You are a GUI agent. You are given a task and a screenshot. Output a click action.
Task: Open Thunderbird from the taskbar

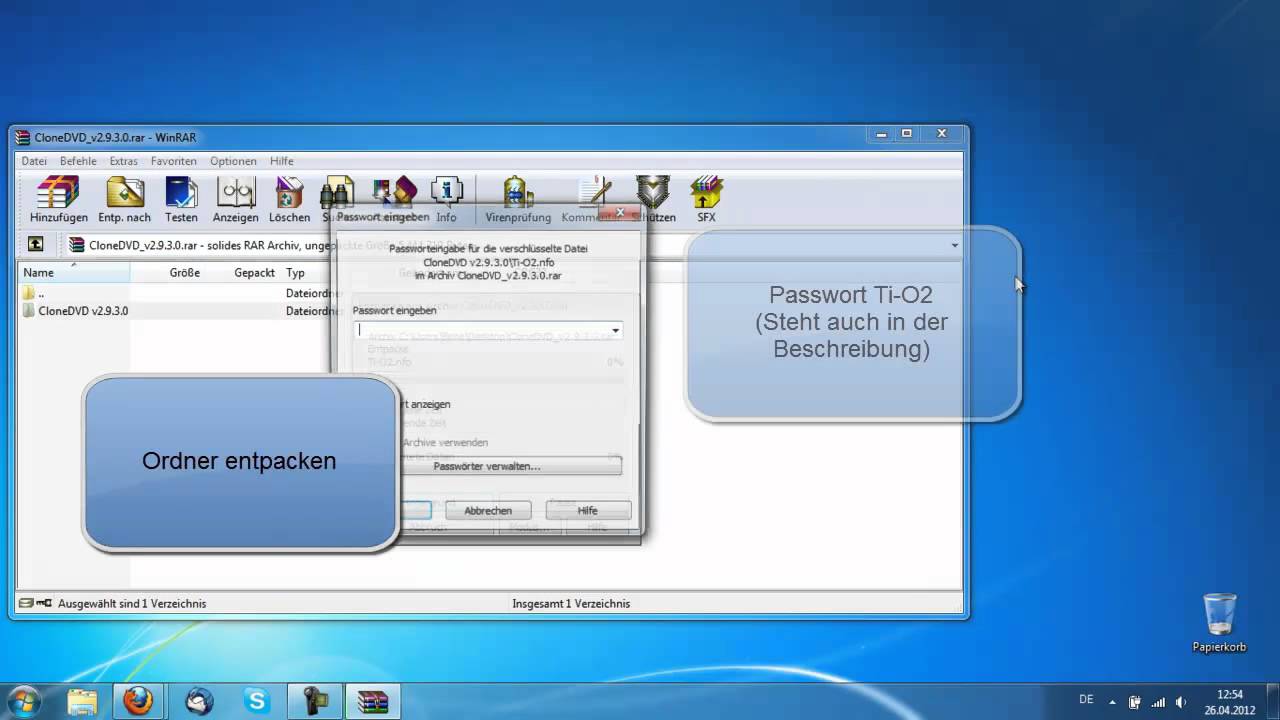coord(199,701)
